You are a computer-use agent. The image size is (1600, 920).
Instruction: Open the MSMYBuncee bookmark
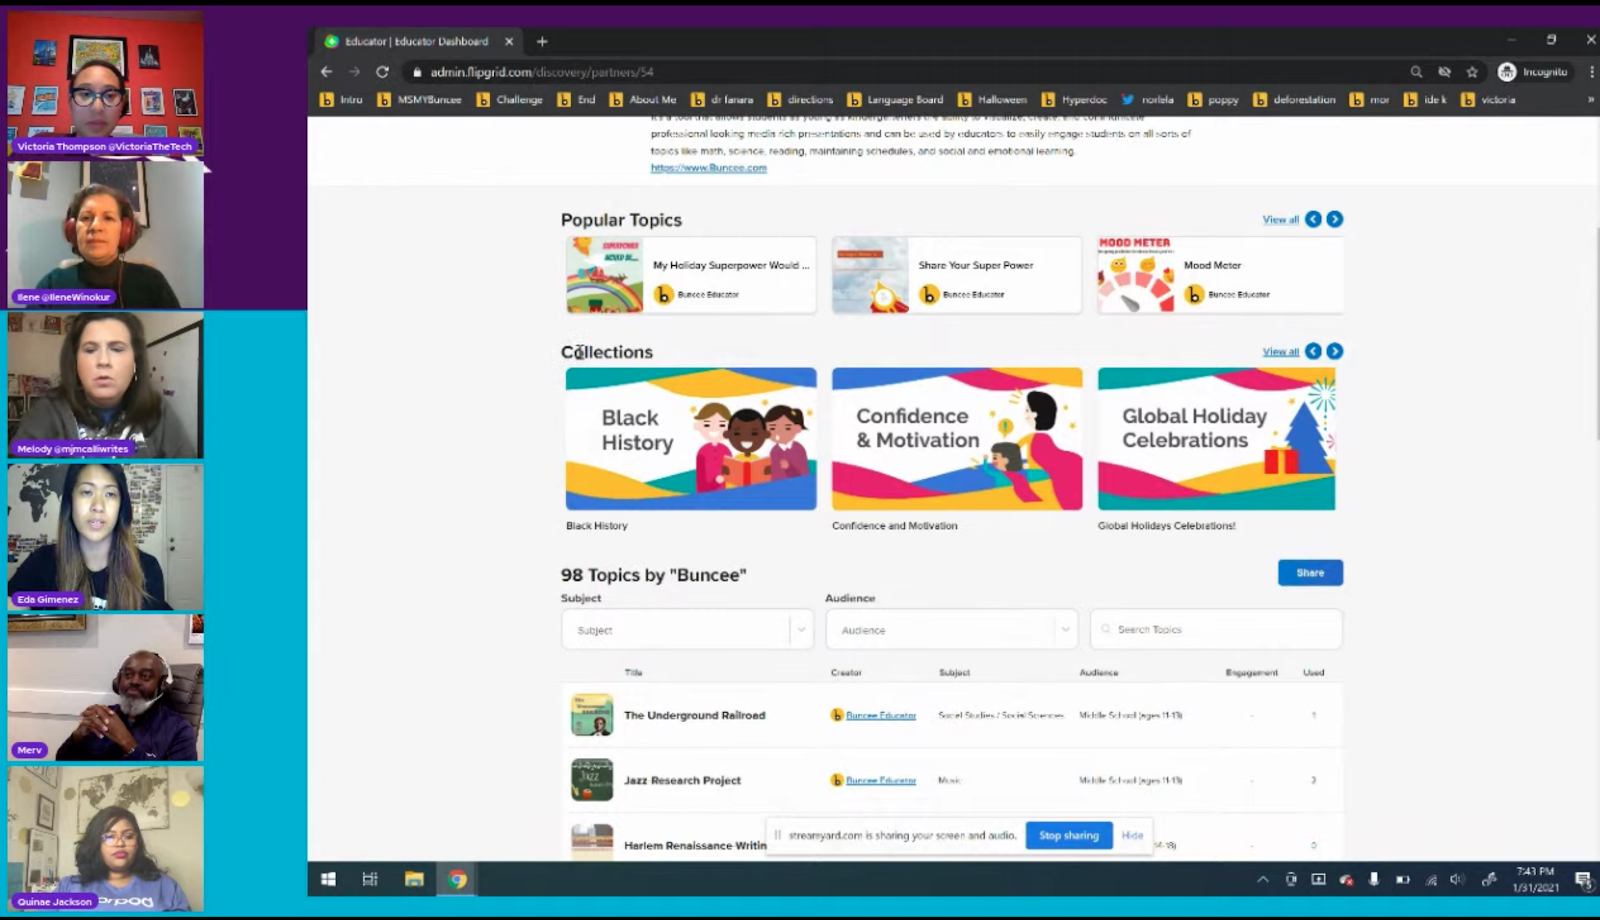tap(419, 100)
